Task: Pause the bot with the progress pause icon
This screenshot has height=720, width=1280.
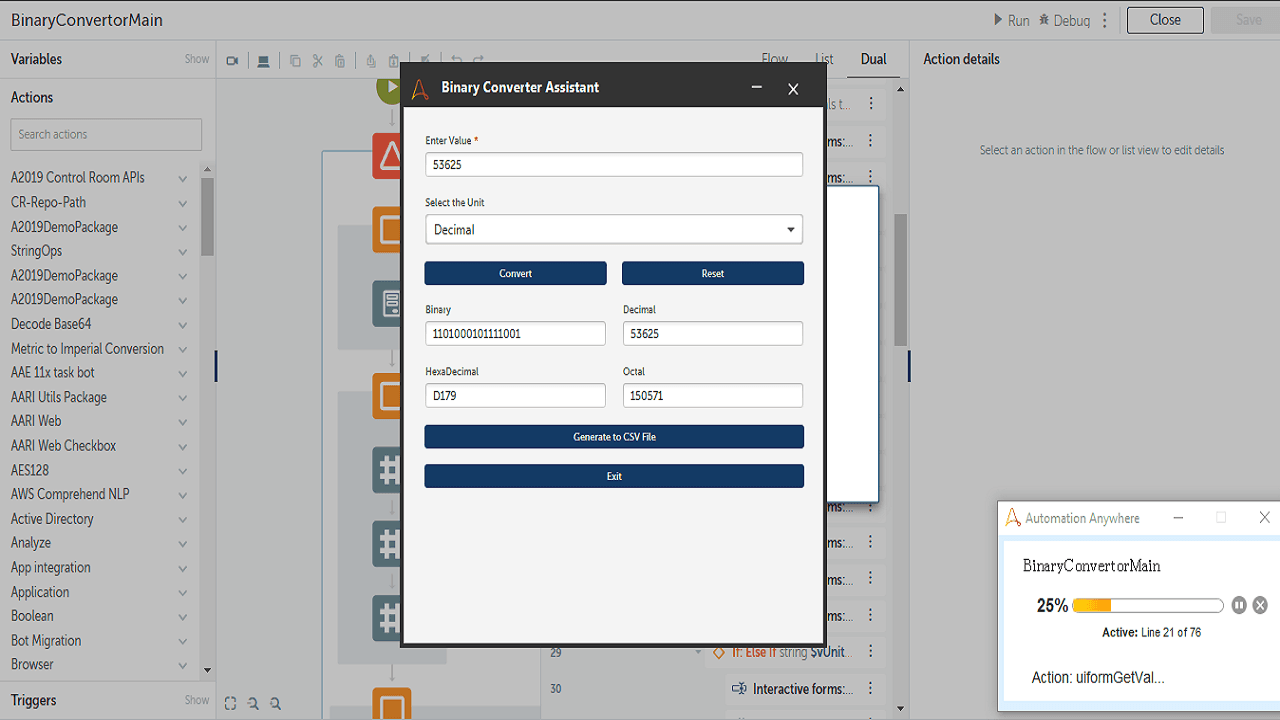Action: [x=1239, y=605]
